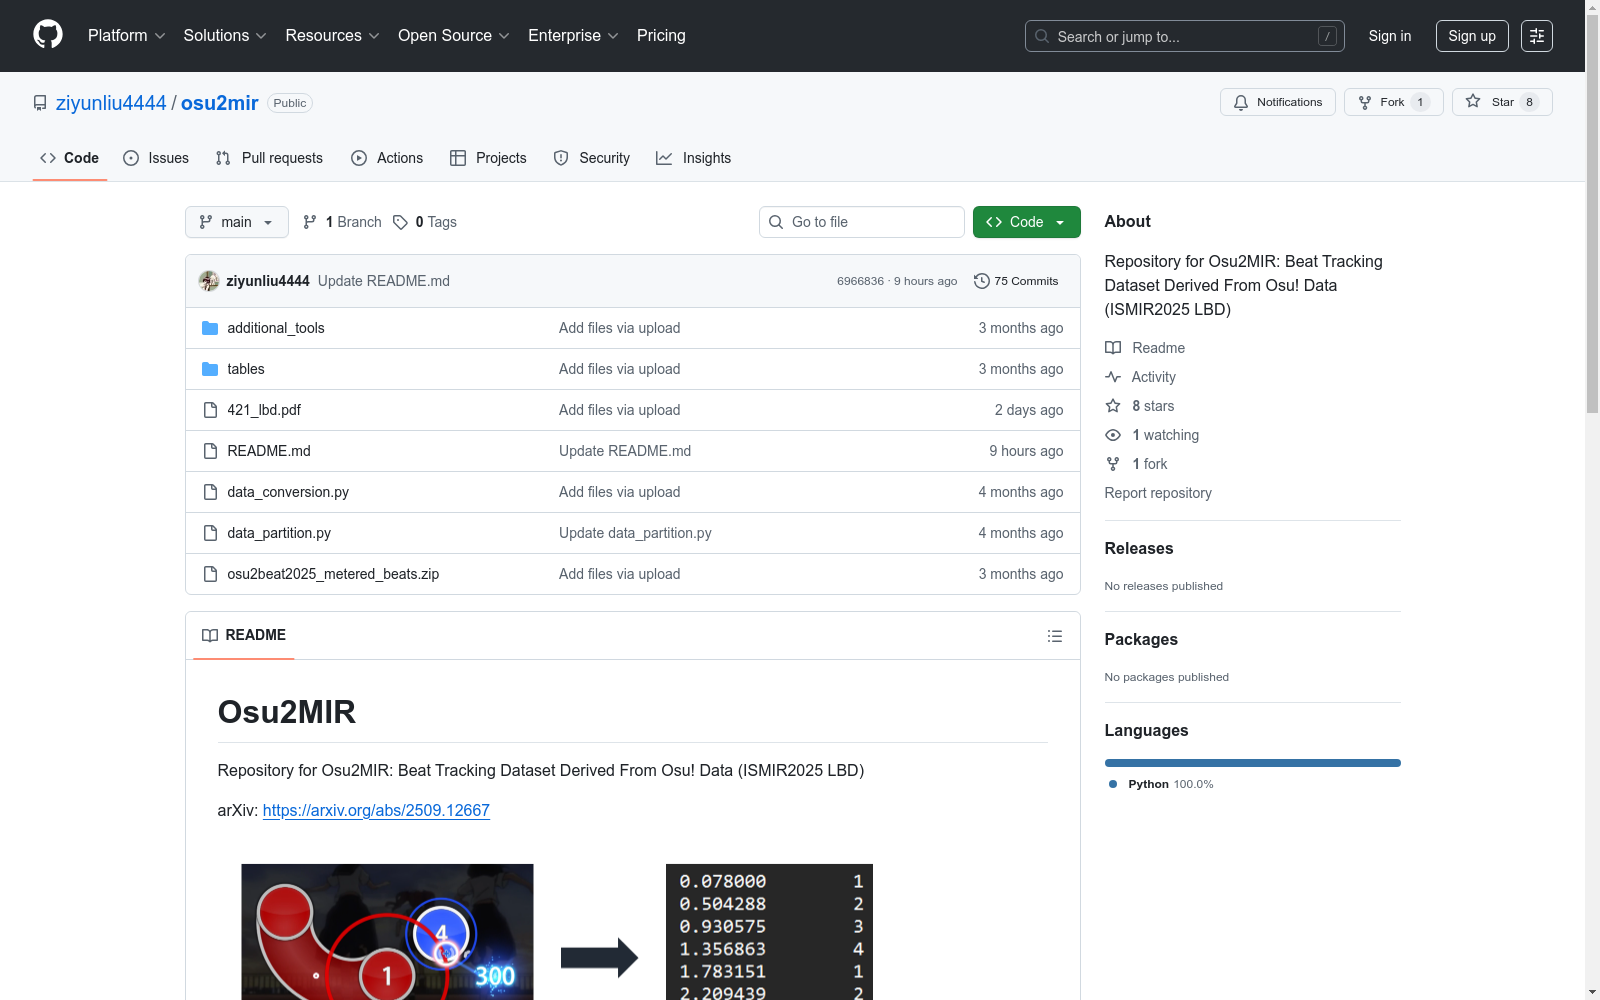Star the osu2mir repository

coord(1501,102)
